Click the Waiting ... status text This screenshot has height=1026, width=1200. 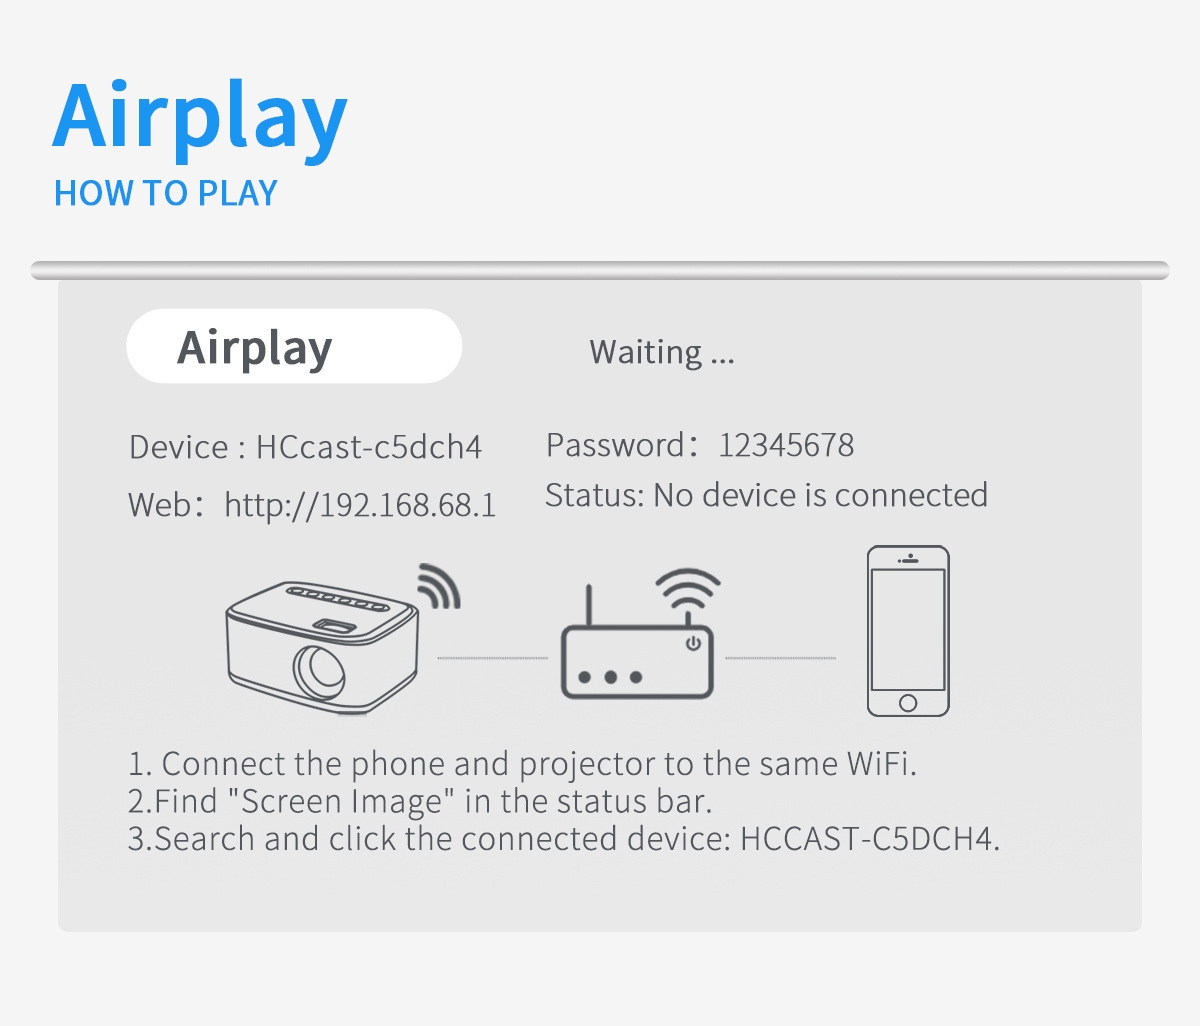(662, 352)
